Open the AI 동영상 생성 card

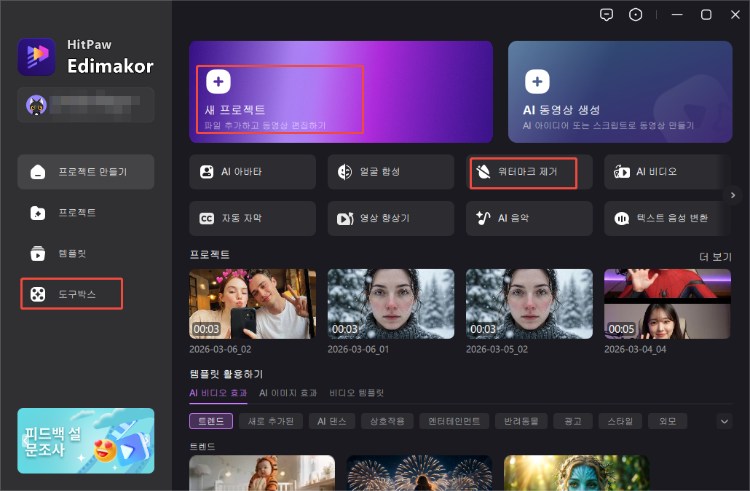click(x=620, y=92)
